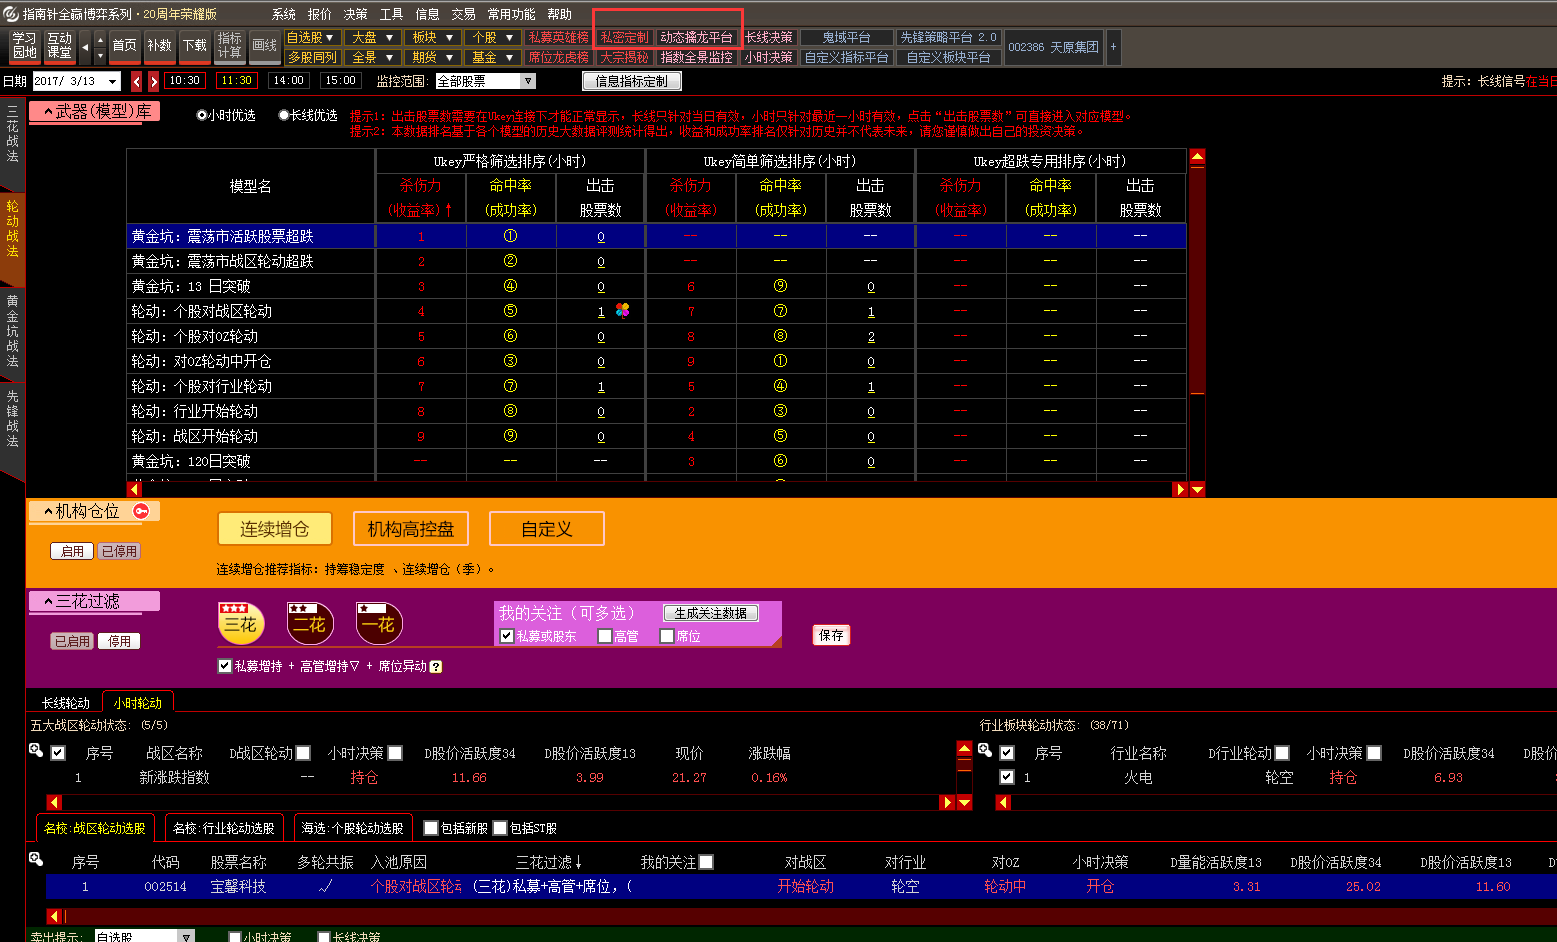The height and width of the screenshot is (942, 1557).
Task: Click the help question mark after 席位异动
Action: (x=436, y=667)
